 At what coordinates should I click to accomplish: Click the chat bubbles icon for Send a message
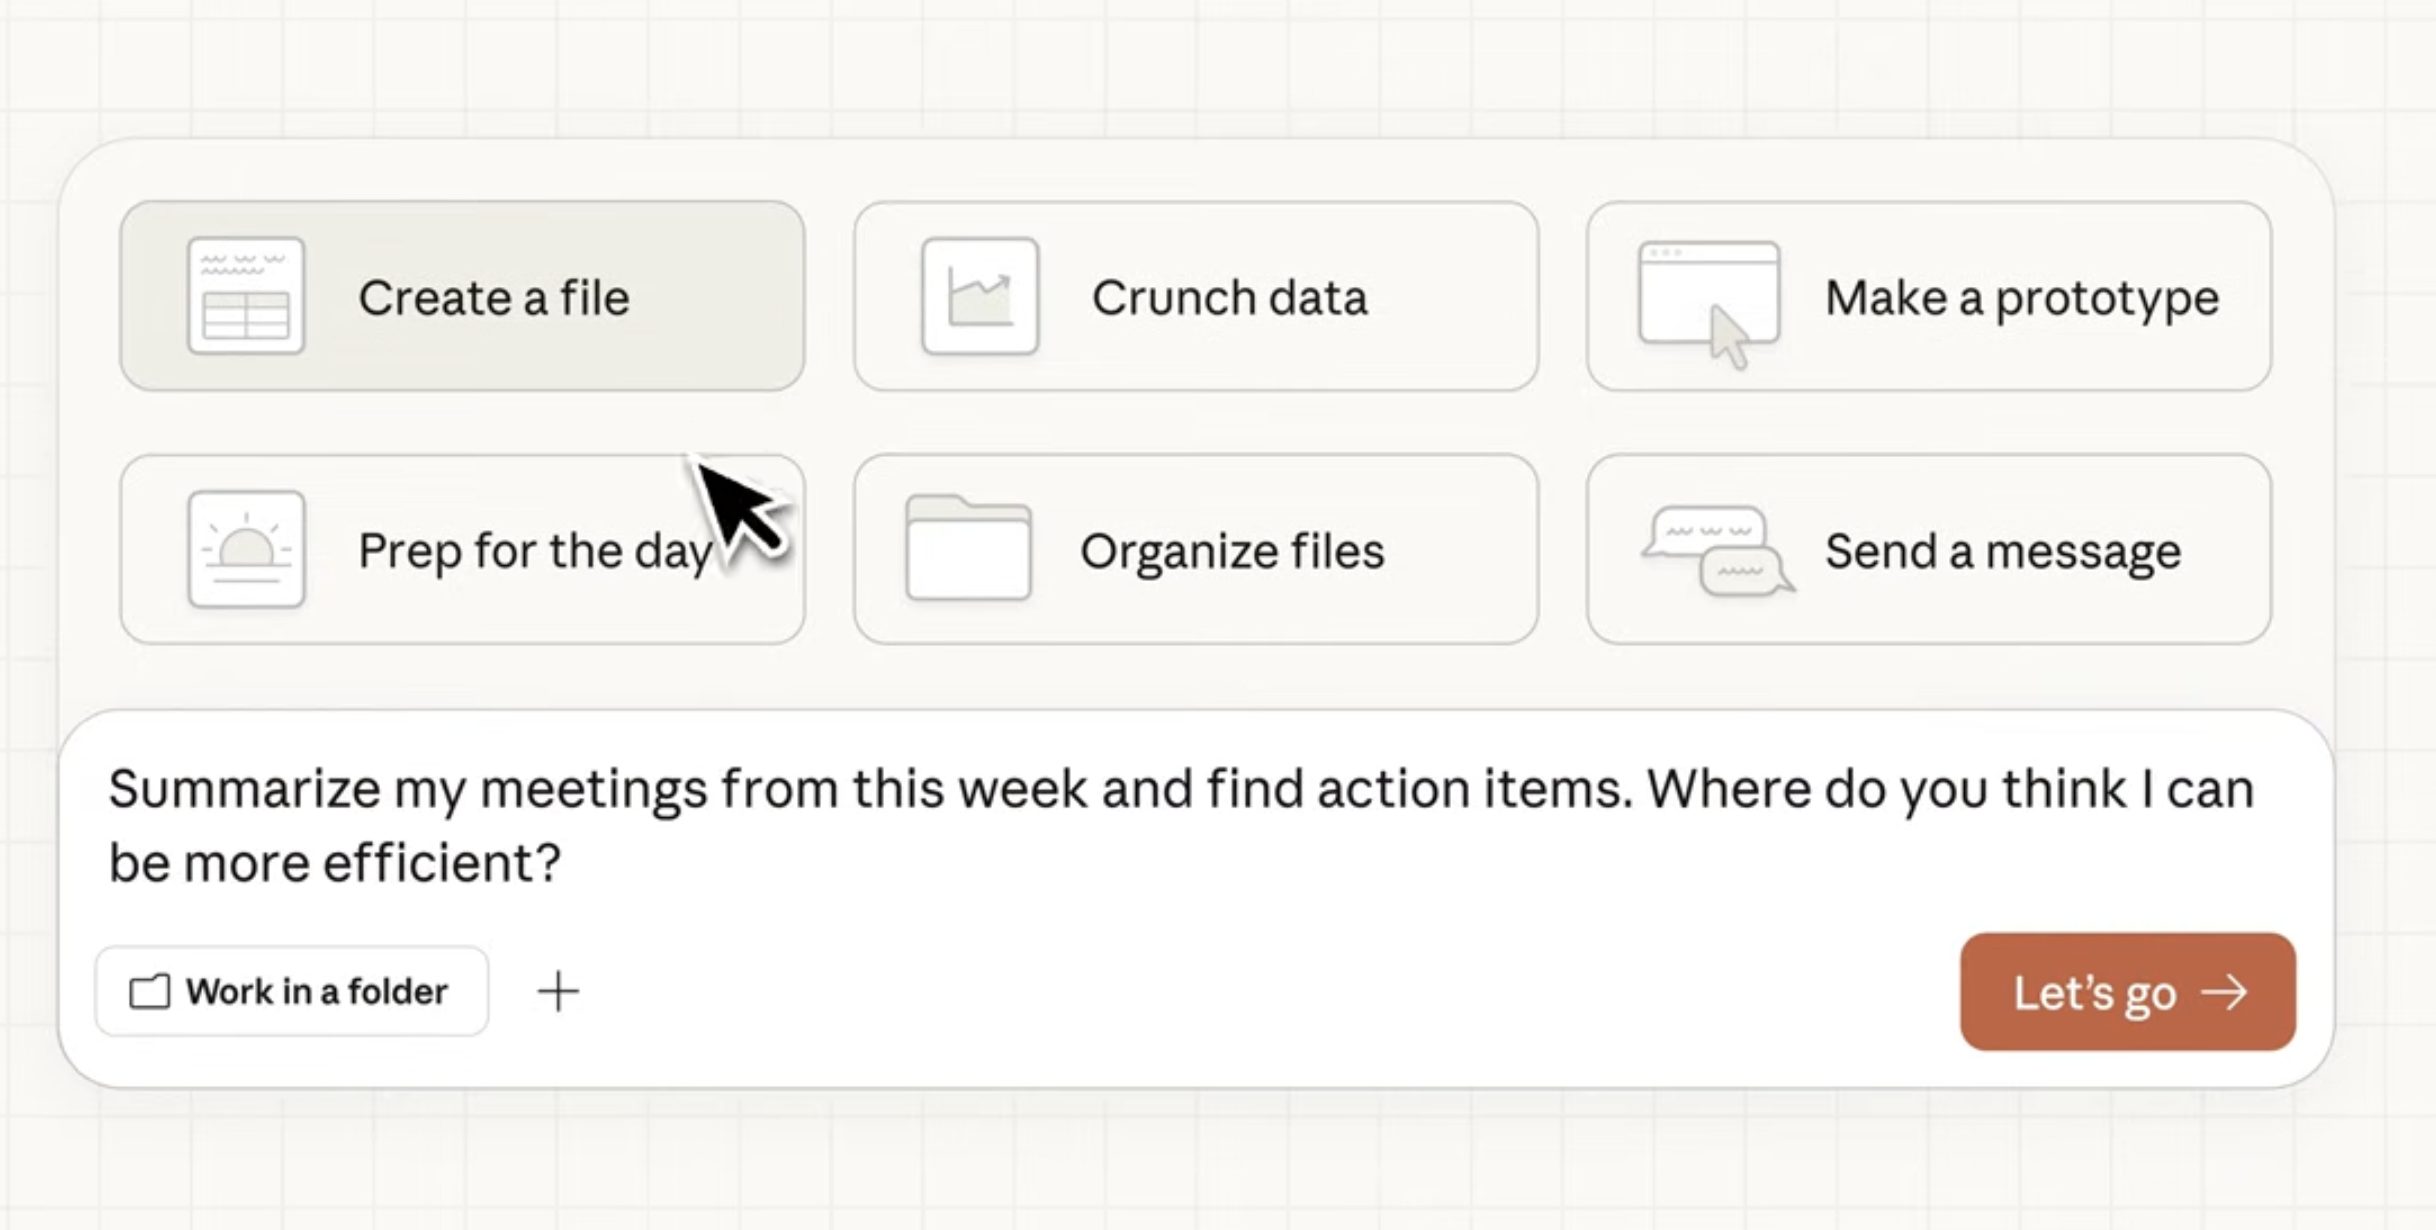click(1717, 550)
